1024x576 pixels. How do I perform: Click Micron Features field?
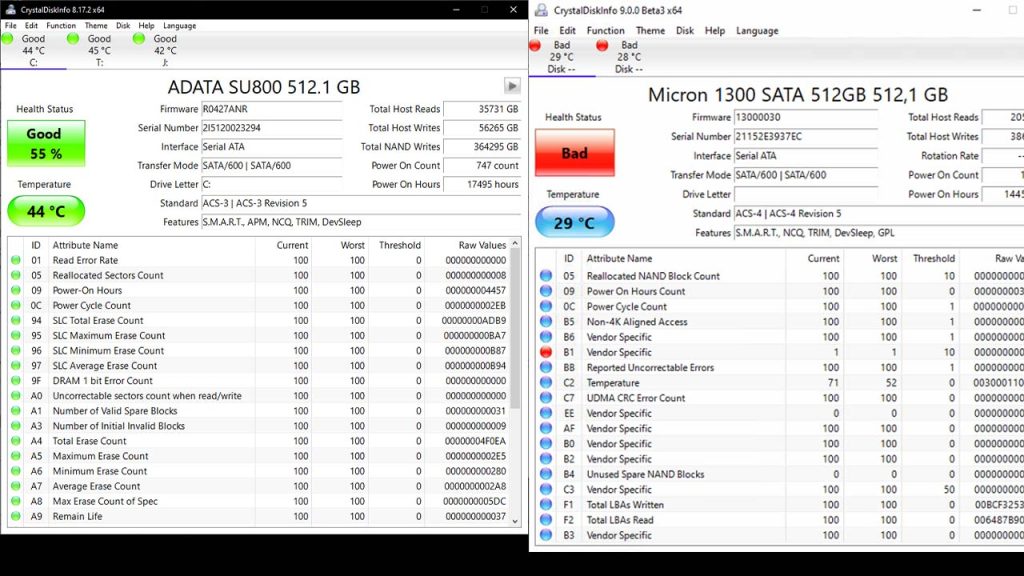[x=879, y=233]
